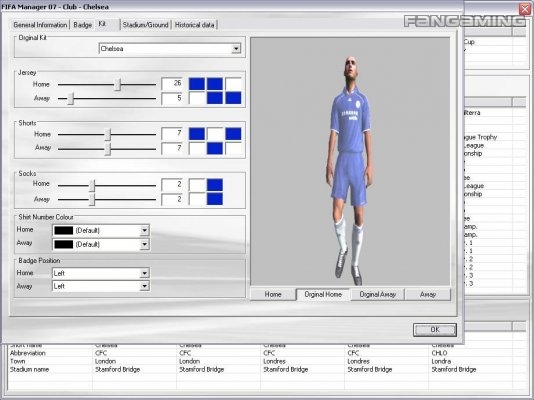Click the Socks Home slider handle
Viewport: 534px width, 400px height.
tap(92, 186)
